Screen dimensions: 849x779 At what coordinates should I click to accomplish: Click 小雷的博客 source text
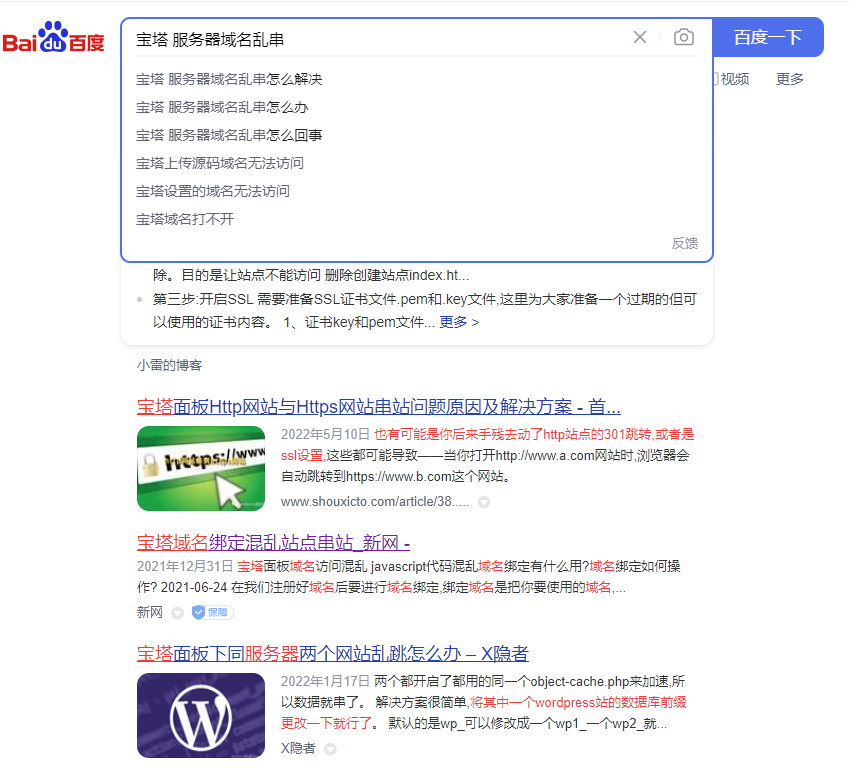point(169,365)
